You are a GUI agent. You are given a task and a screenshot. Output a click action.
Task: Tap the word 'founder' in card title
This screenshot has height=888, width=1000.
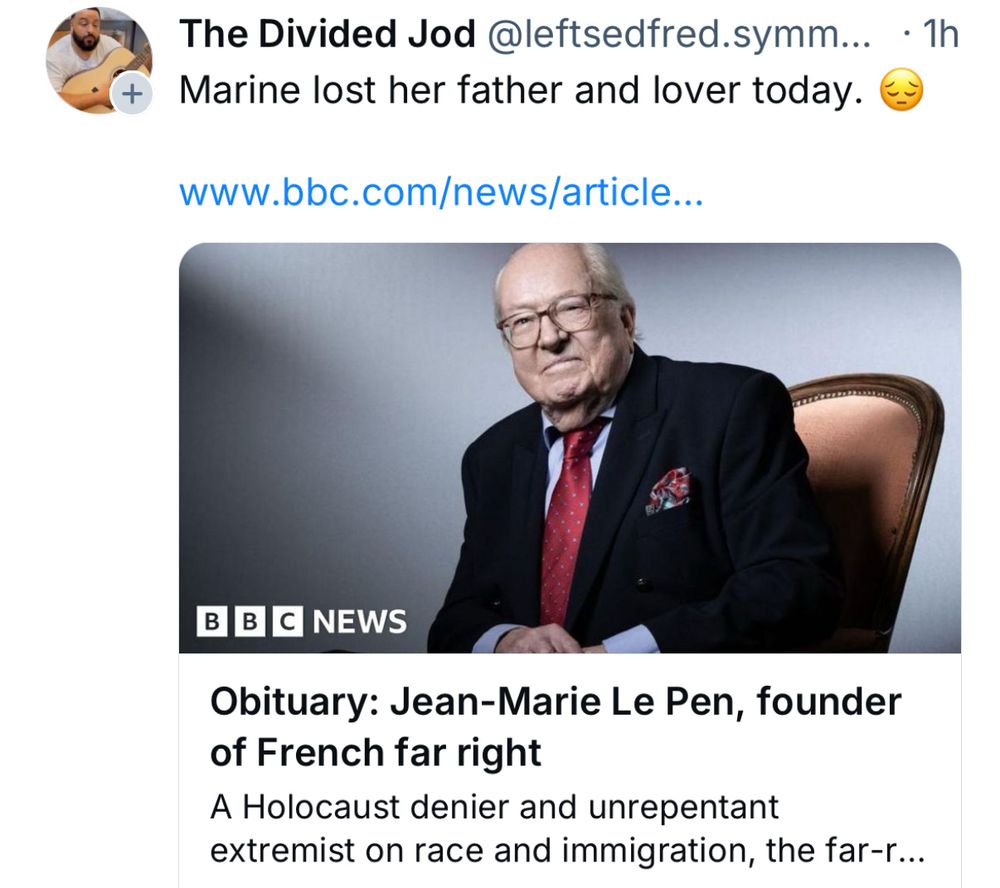tap(829, 701)
